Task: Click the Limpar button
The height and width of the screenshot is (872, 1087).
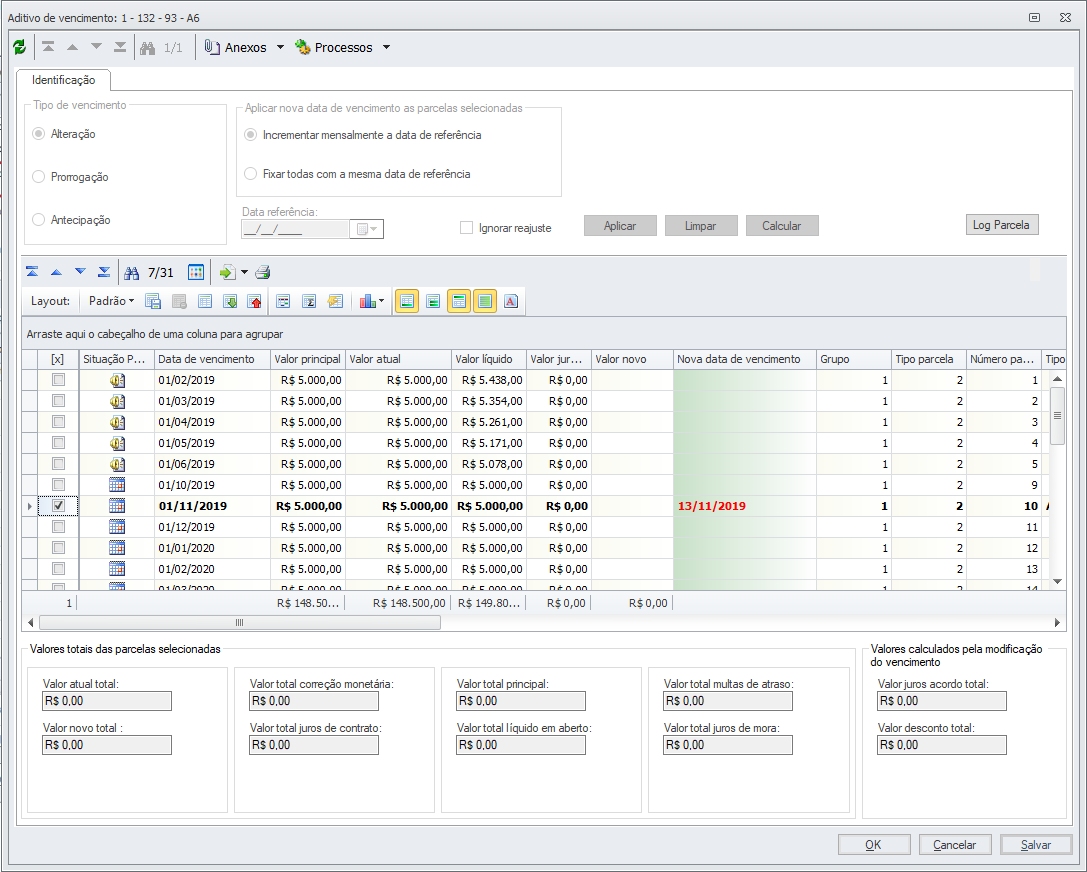Action: point(701,225)
